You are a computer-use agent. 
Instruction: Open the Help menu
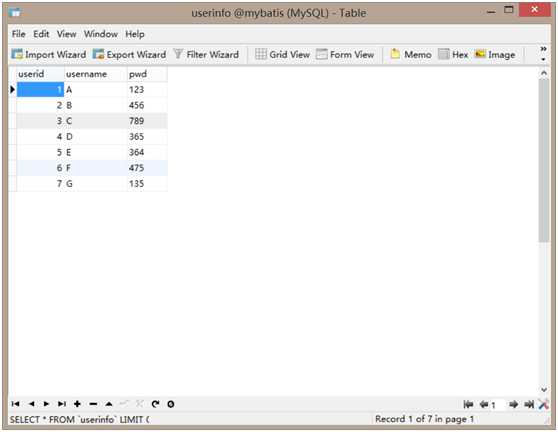point(135,34)
